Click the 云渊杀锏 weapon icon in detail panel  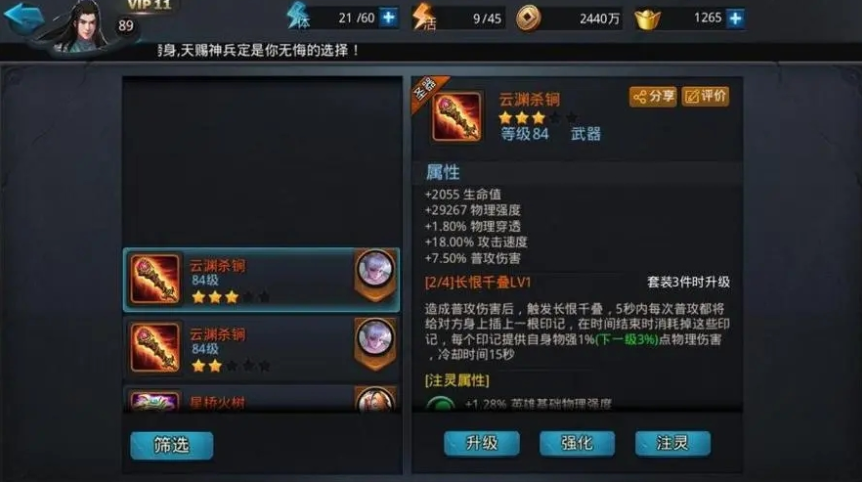456,117
